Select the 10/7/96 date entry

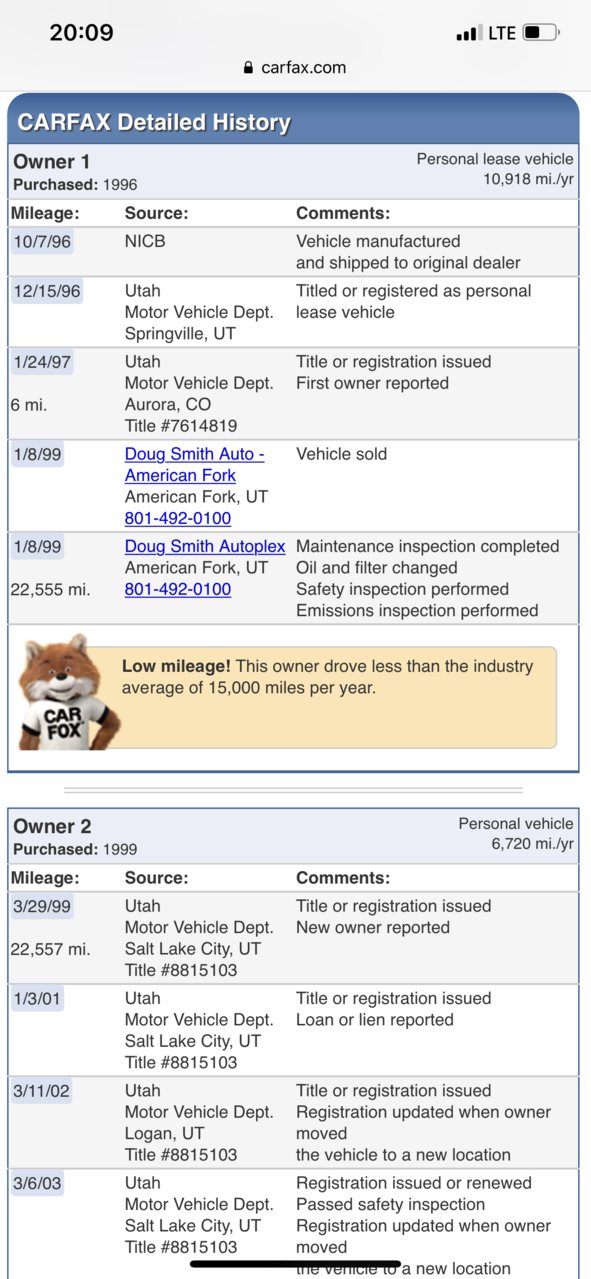[x=40, y=241]
